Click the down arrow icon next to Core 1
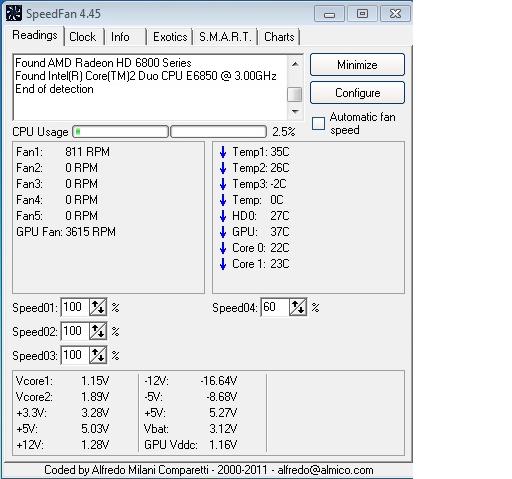512x479 pixels. coord(223,264)
